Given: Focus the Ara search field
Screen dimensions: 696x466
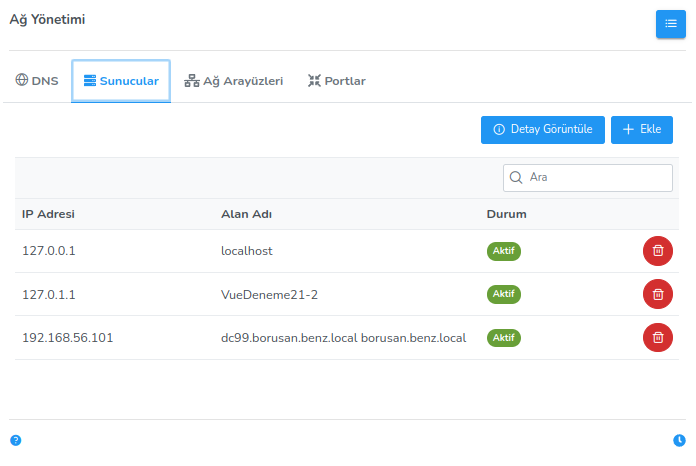Looking at the screenshot, I should click(595, 177).
